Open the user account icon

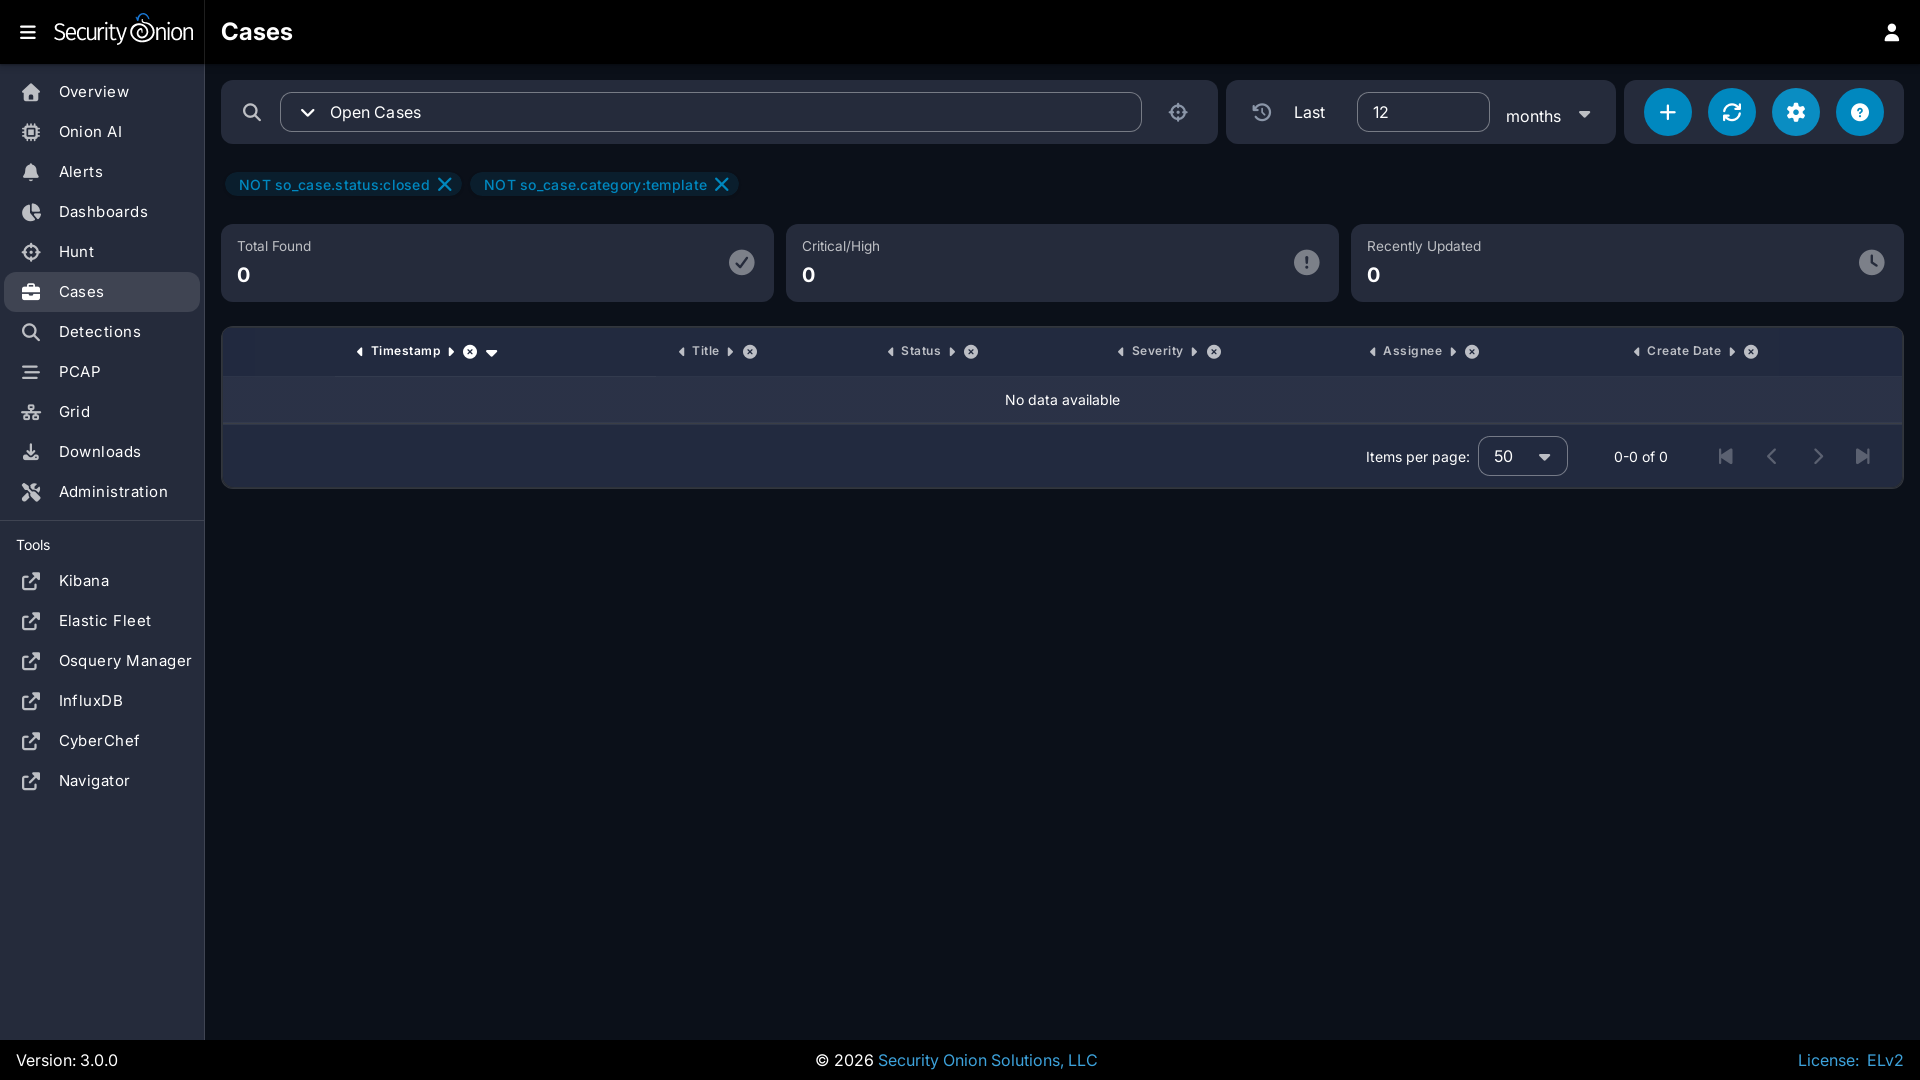pos(1891,32)
